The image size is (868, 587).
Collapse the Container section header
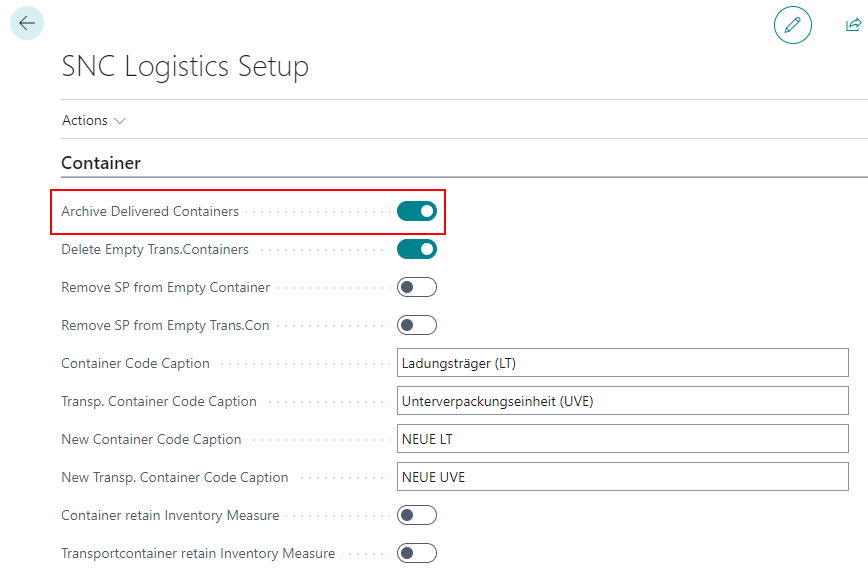[x=101, y=163]
